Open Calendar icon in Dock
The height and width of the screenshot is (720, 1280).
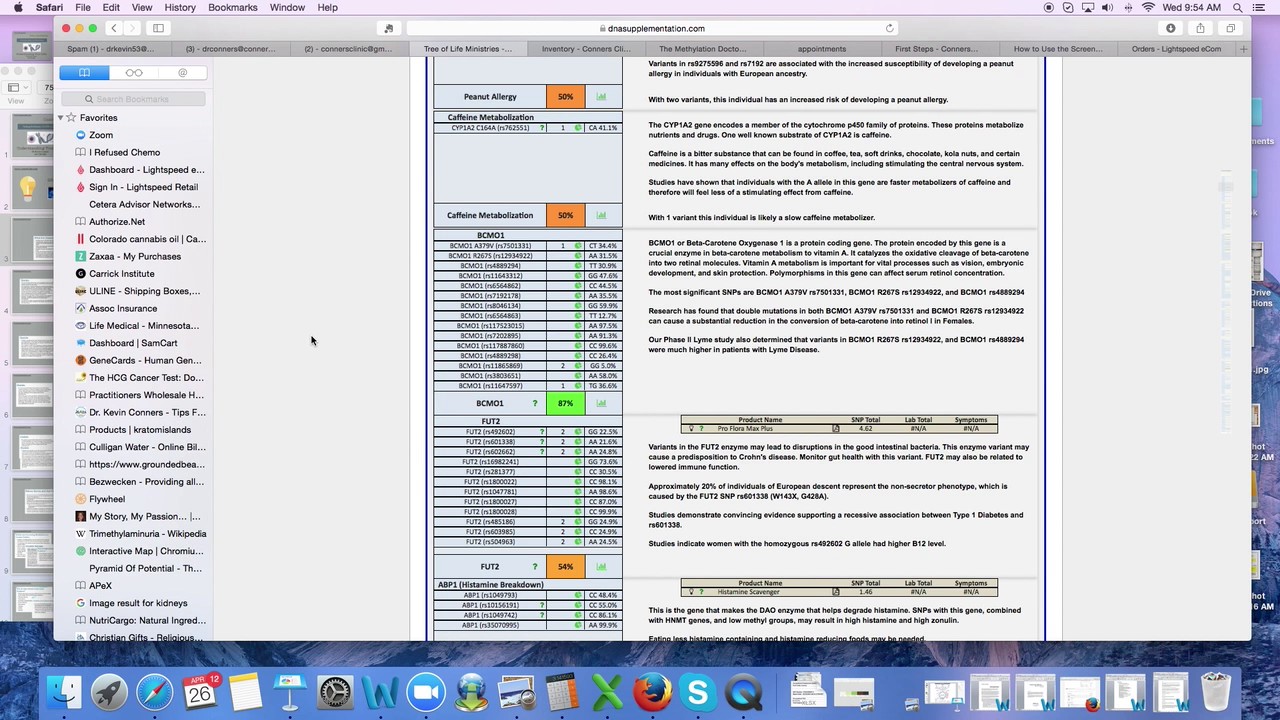200,692
